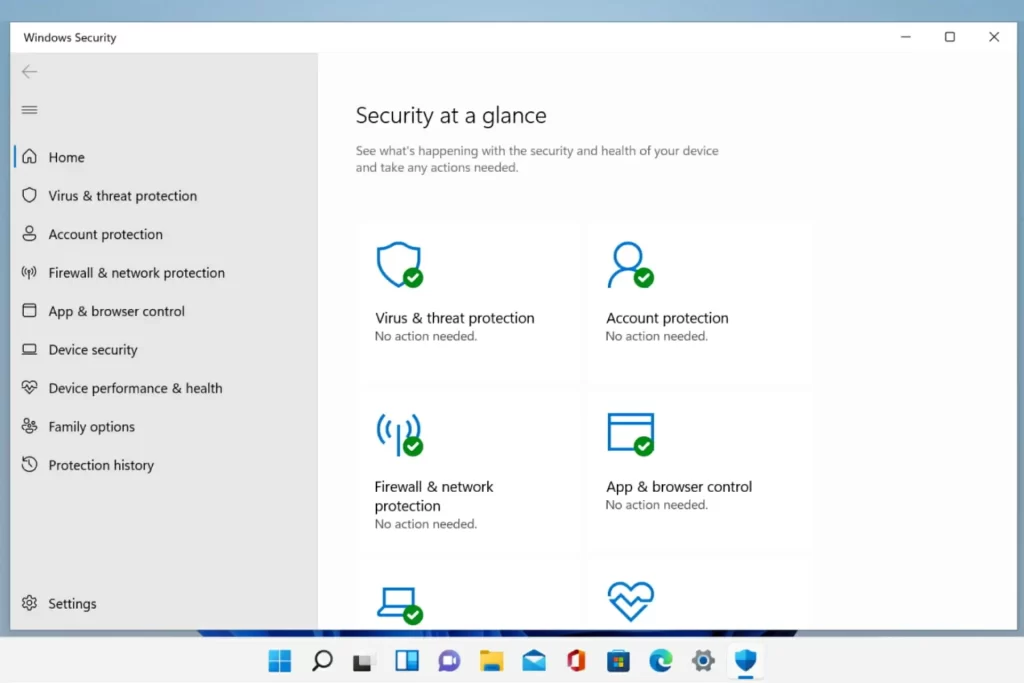Screen dimensions: 1024x683
Task: Open Account protection person tile icon
Action: [x=629, y=265]
